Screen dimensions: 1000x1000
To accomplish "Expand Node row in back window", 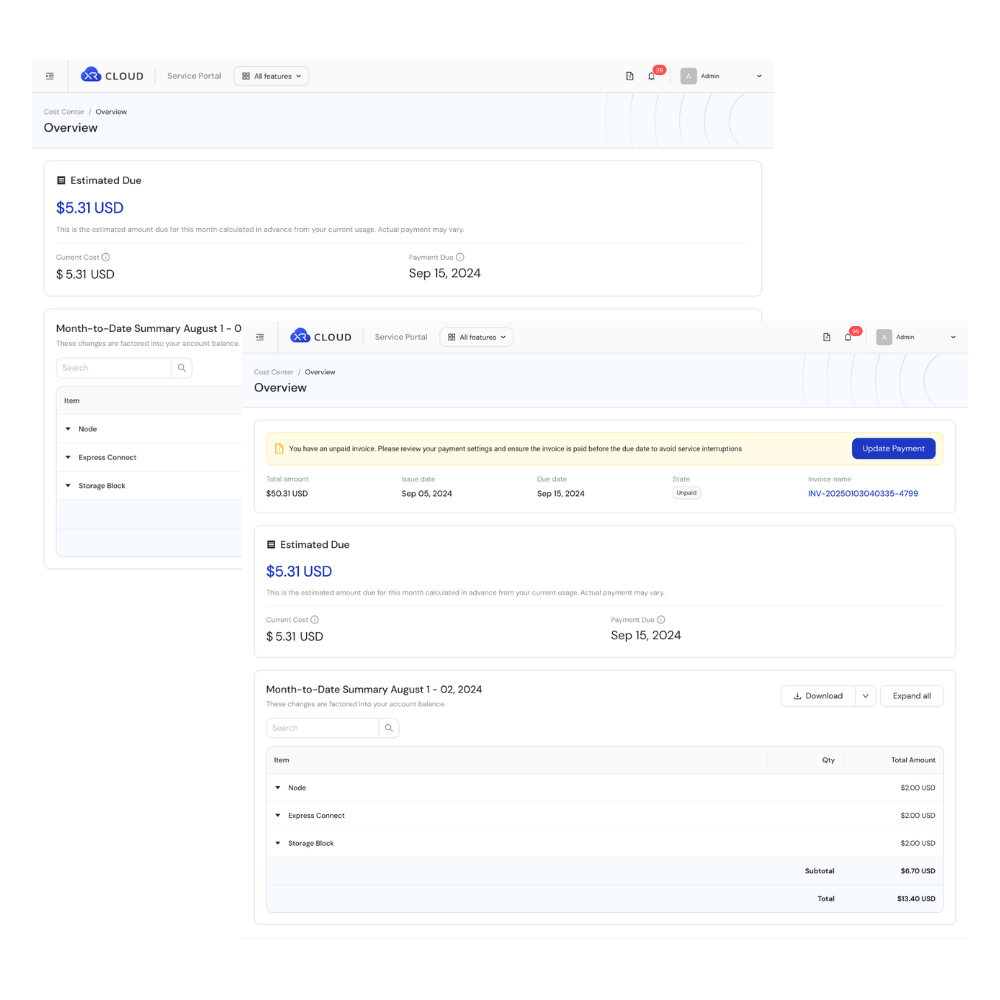I will pyautogui.click(x=68, y=429).
